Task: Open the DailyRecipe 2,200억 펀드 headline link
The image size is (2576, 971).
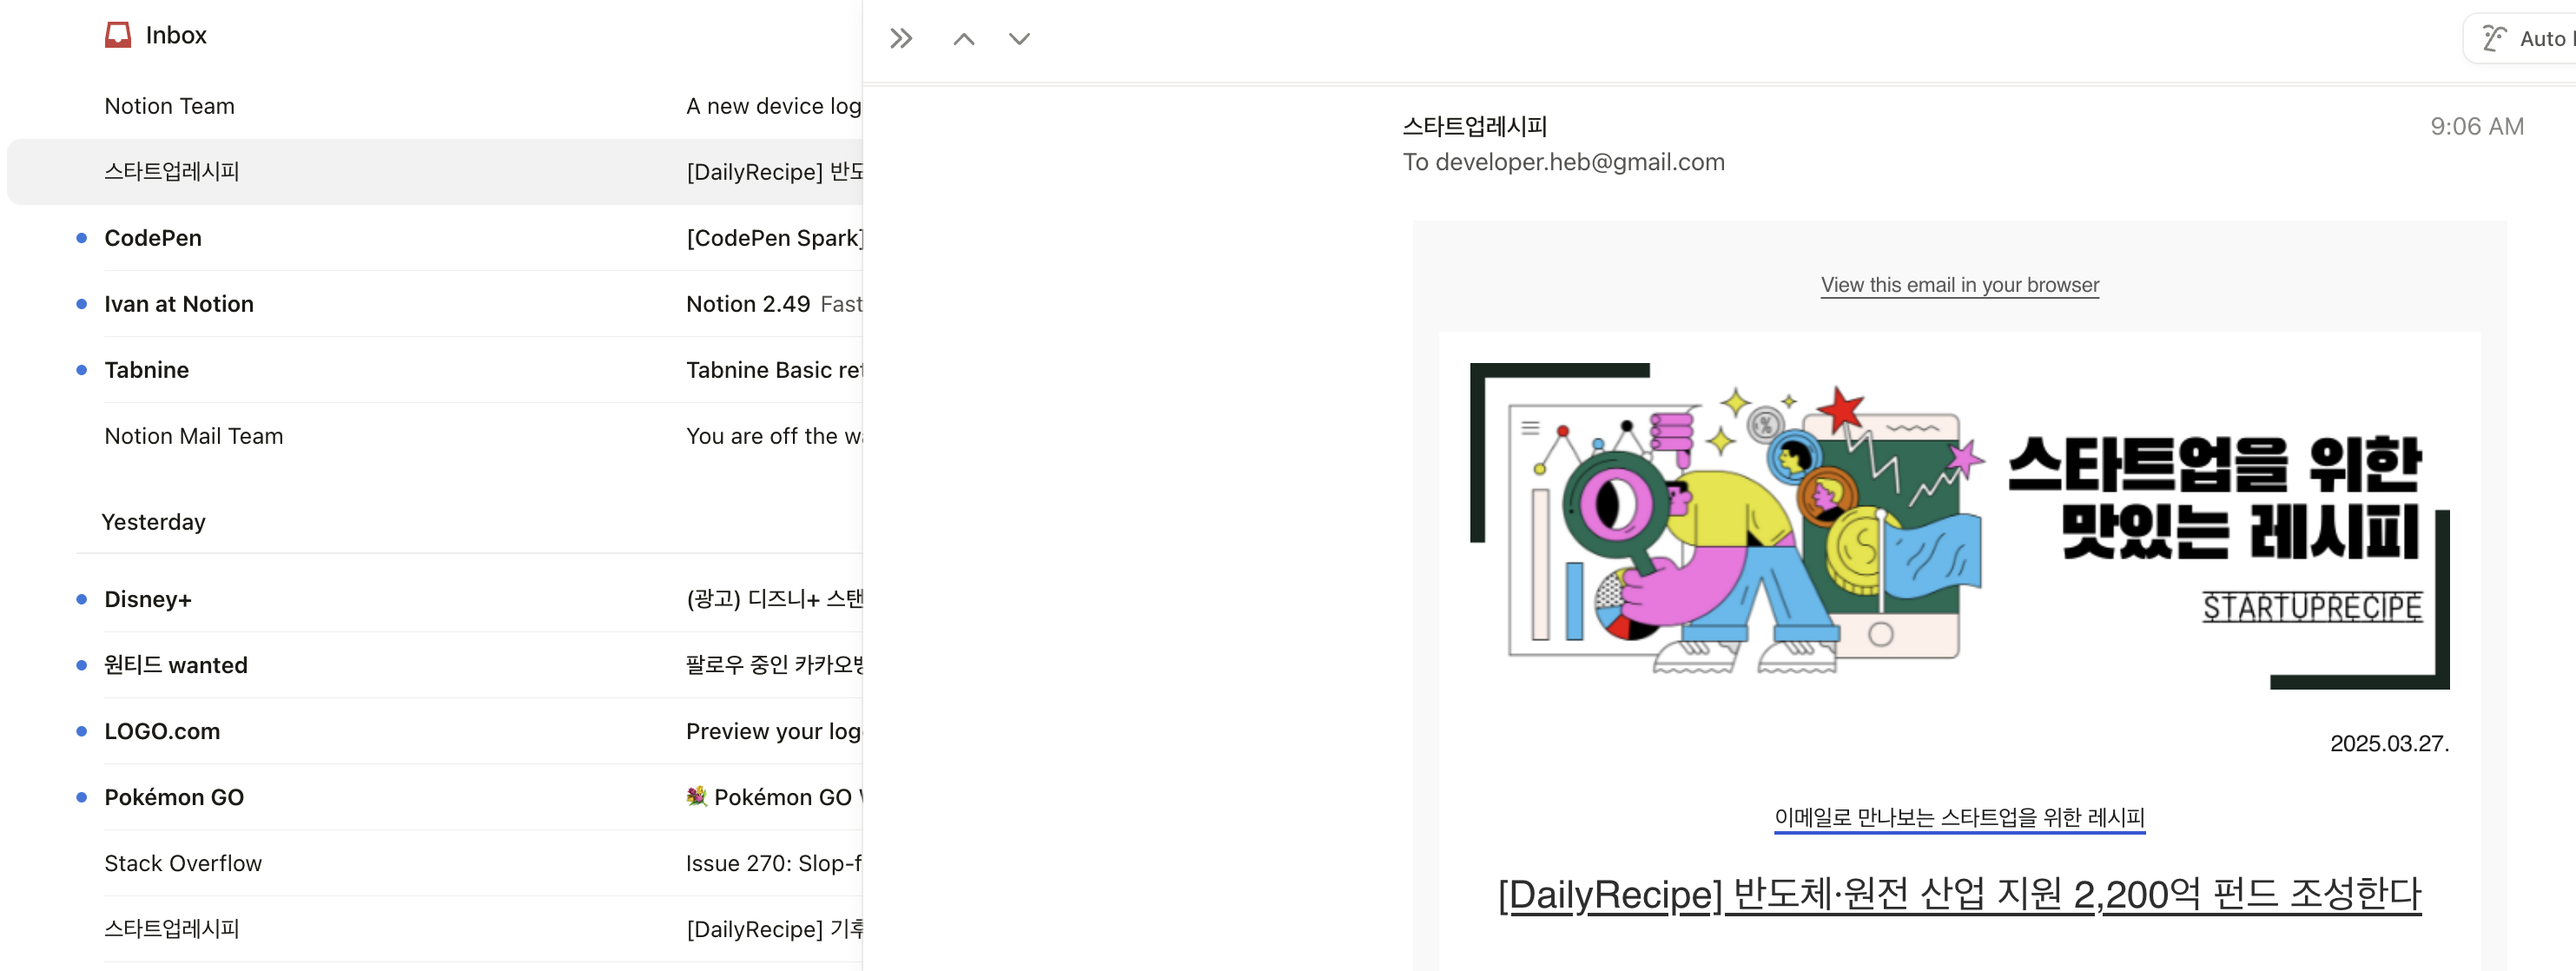Action: [x=1959, y=894]
